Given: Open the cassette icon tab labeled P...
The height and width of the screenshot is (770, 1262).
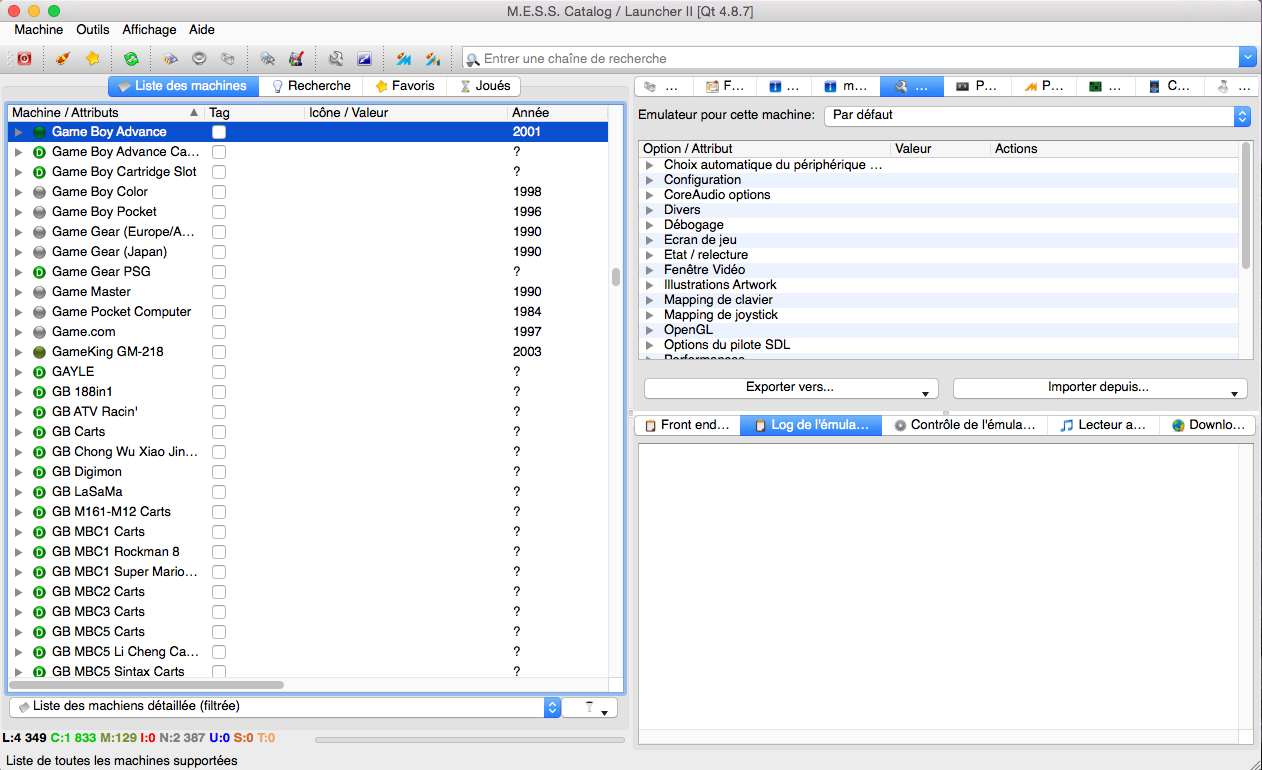Looking at the screenshot, I should click(975, 87).
